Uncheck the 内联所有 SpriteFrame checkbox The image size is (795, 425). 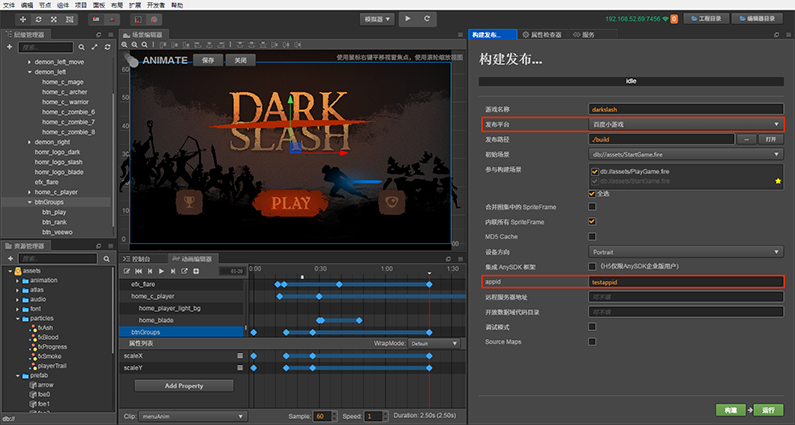[592, 220]
